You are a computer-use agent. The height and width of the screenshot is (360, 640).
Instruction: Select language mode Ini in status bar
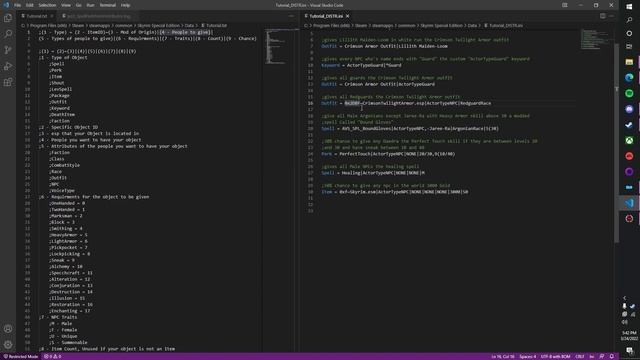[x=591, y=356]
